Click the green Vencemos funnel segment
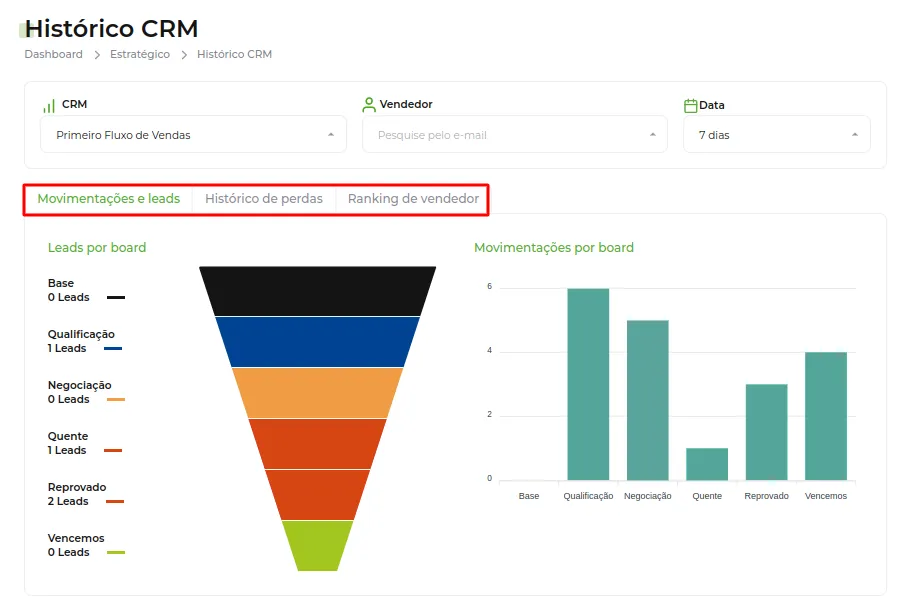Screen dimensions: 916x597 tap(317, 546)
